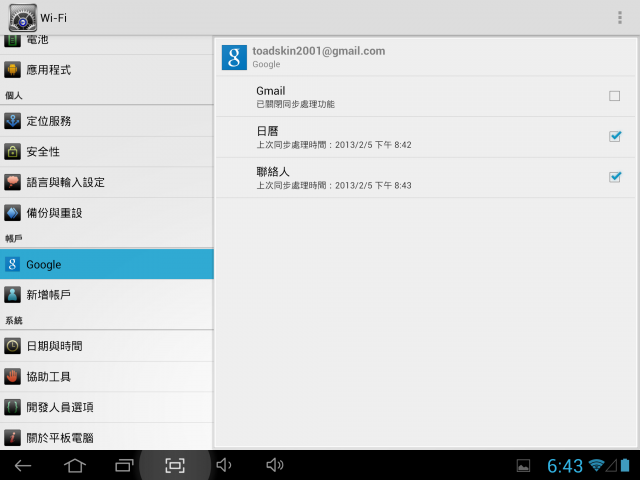640x480 pixels.
Task: Open 開發人員選項
Action: tap(107, 407)
